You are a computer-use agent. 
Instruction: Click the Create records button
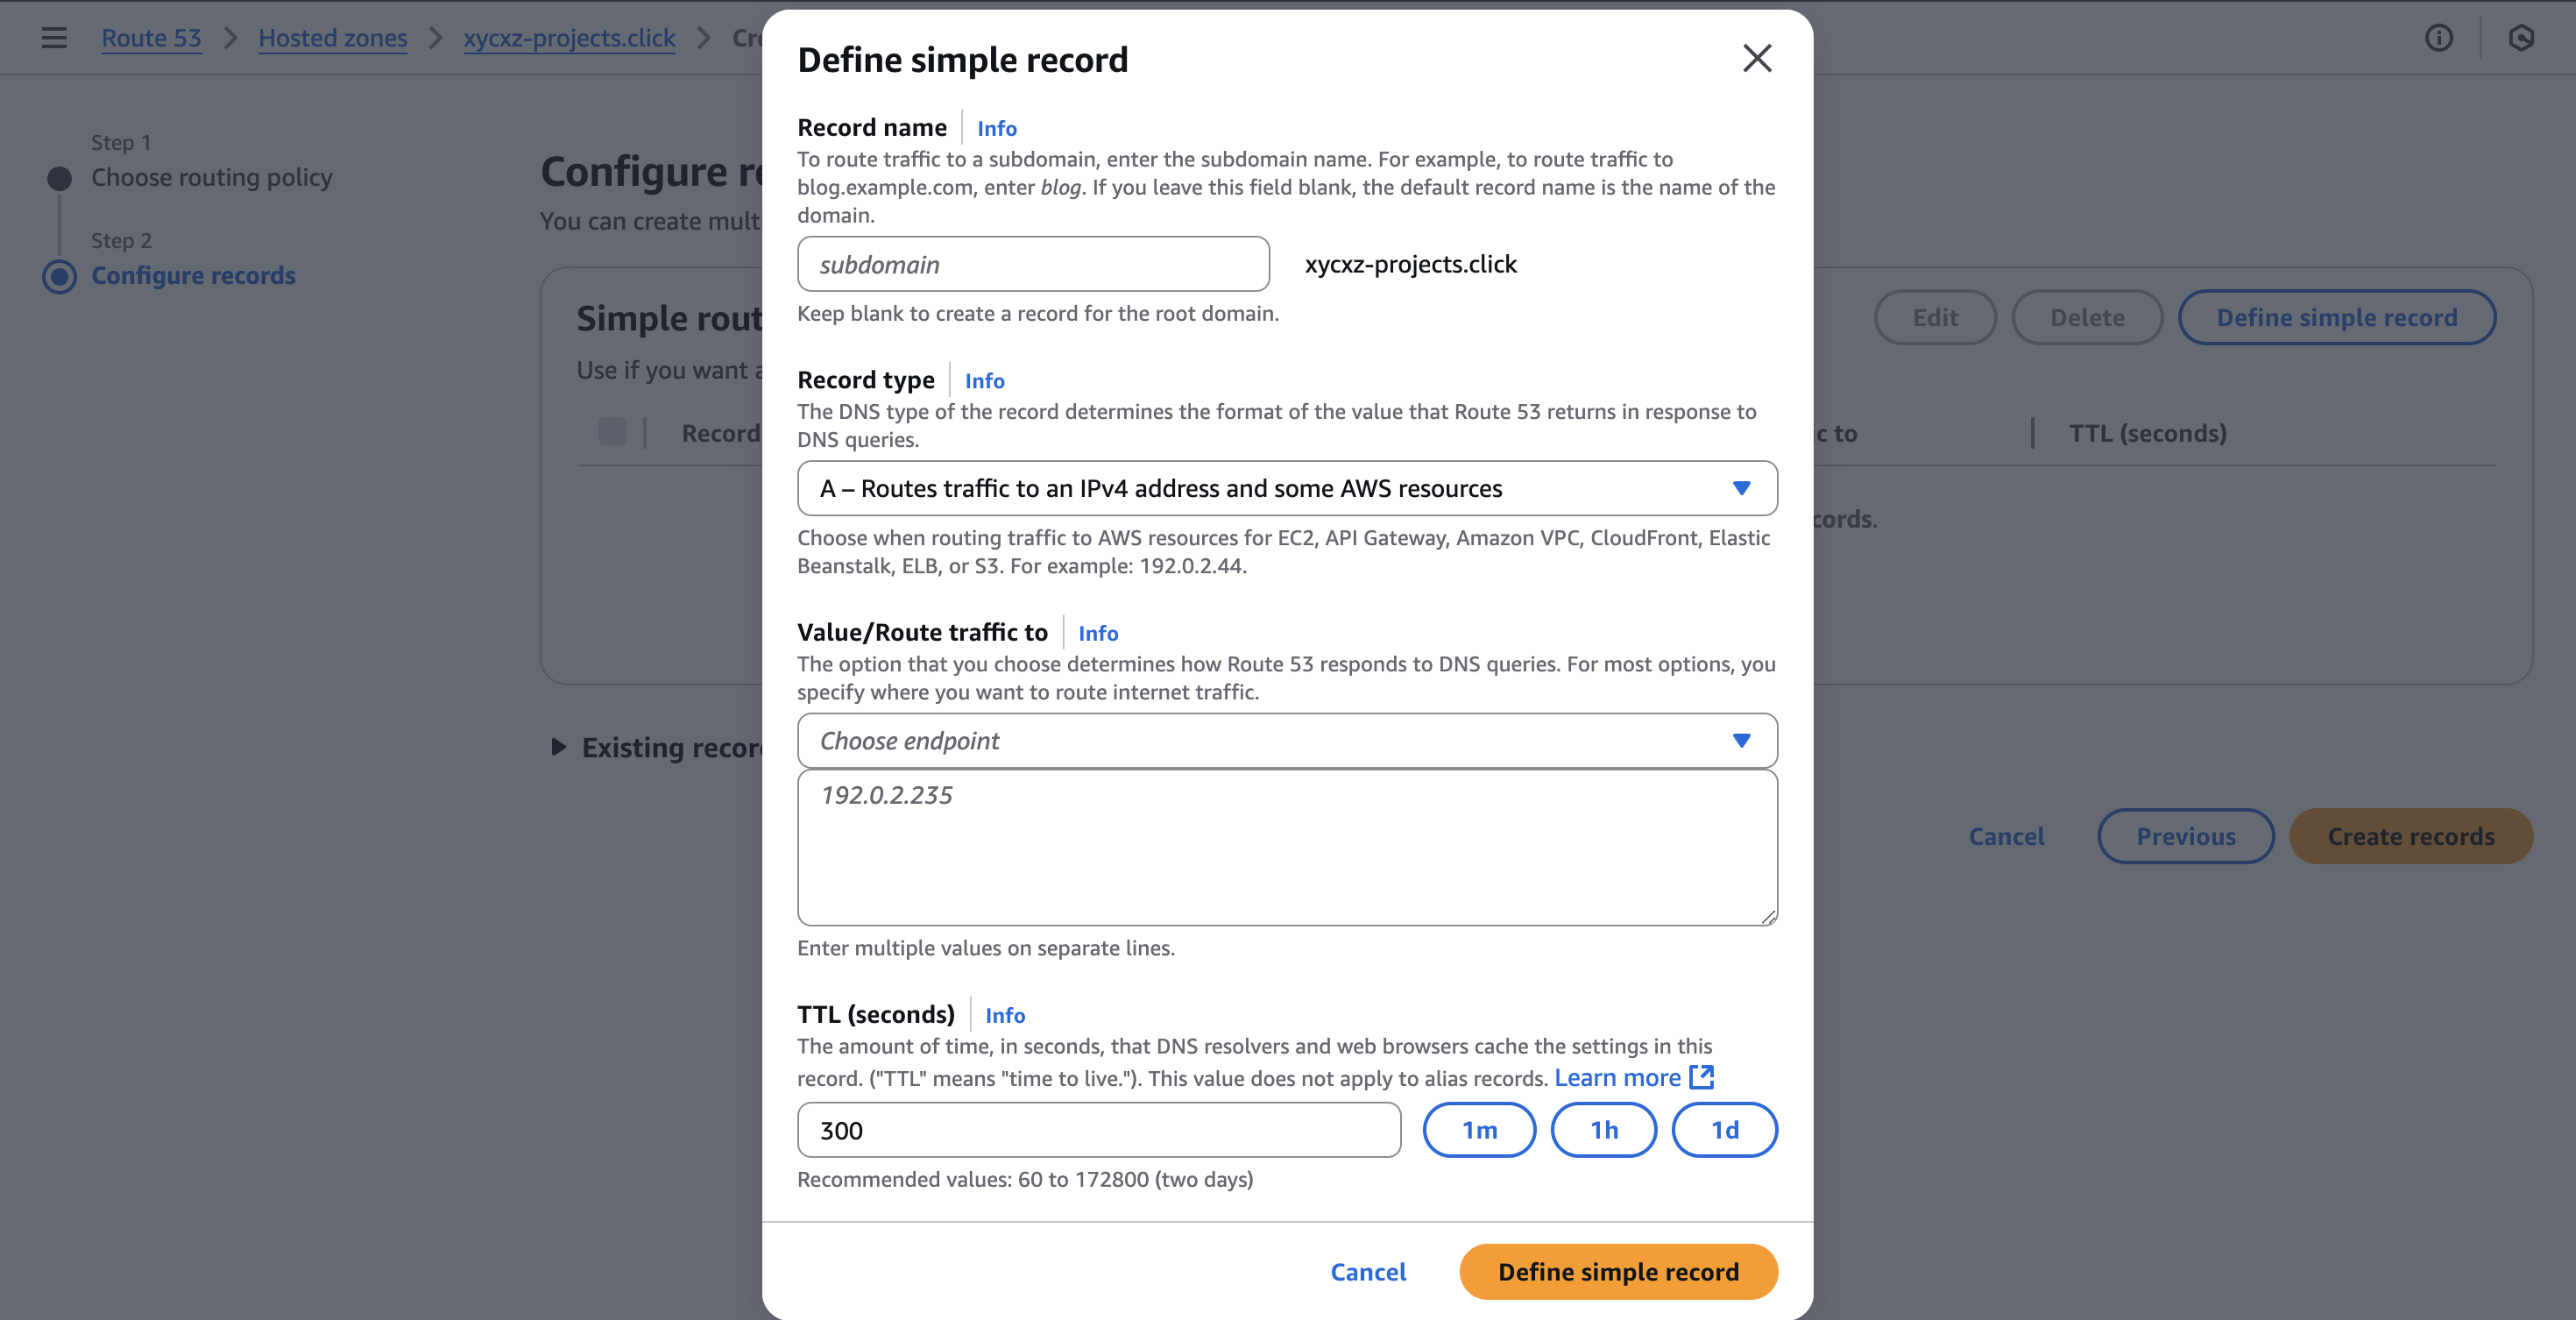point(2411,836)
